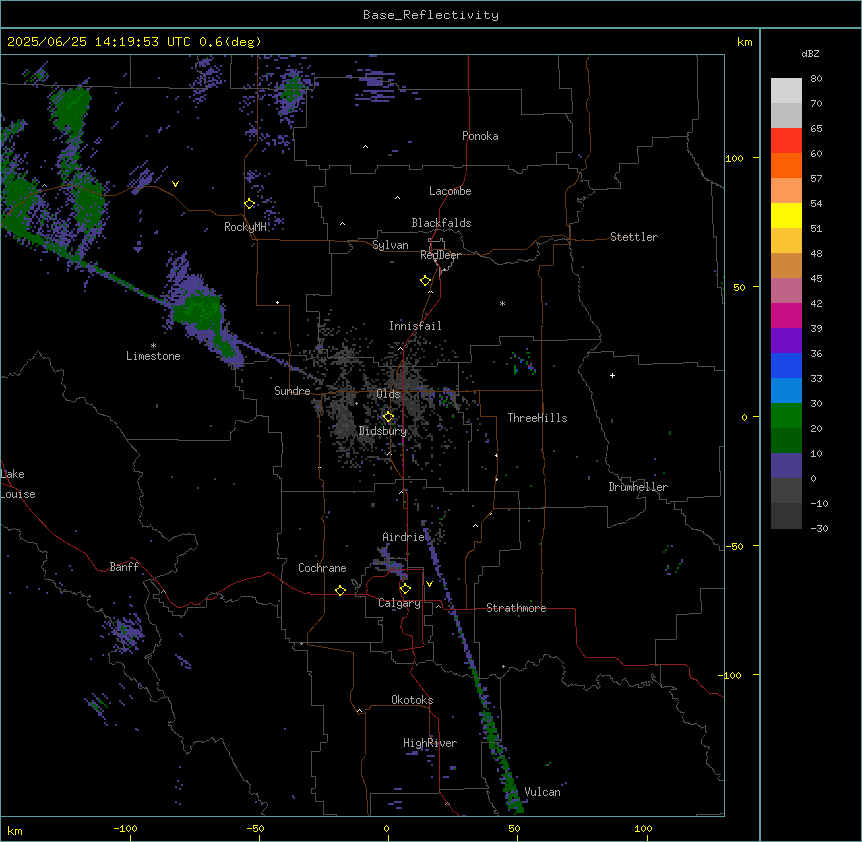Screen dimensions: 862x842
Task: Click the RedDeer city label
Action: pyautogui.click(x=440, y=255)
